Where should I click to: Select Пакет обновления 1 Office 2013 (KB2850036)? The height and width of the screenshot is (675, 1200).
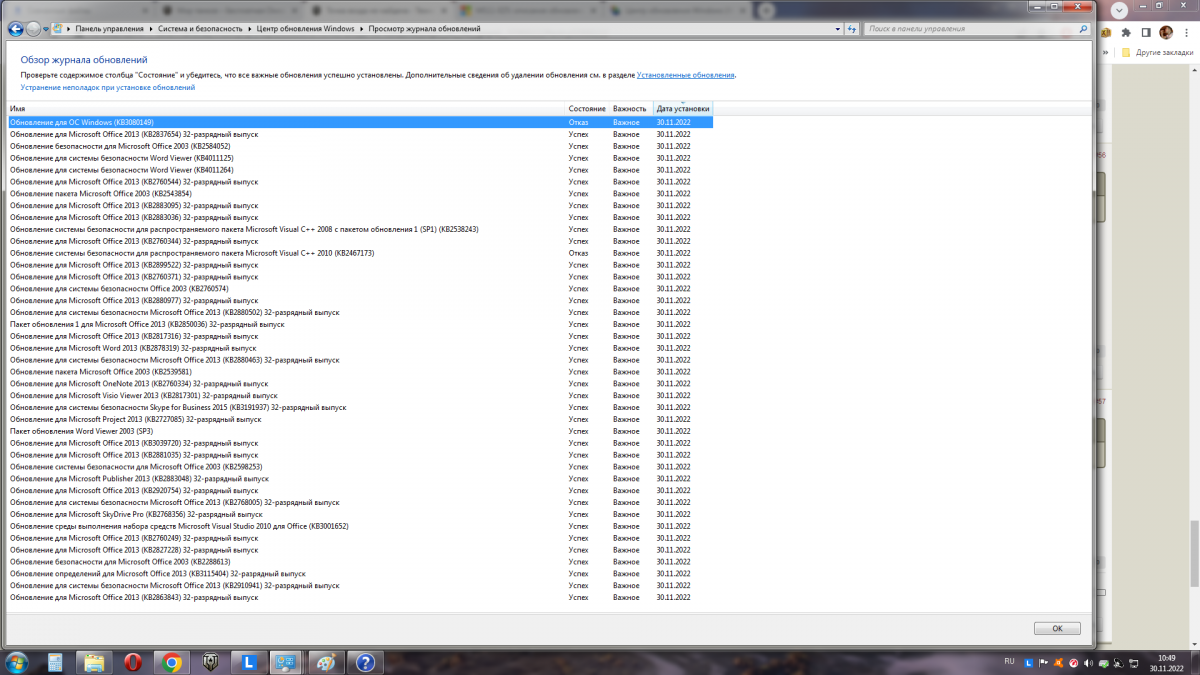tap(360, 324)
